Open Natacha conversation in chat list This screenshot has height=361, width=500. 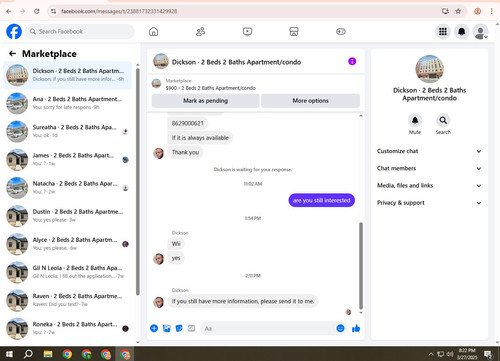pos(68,187)
